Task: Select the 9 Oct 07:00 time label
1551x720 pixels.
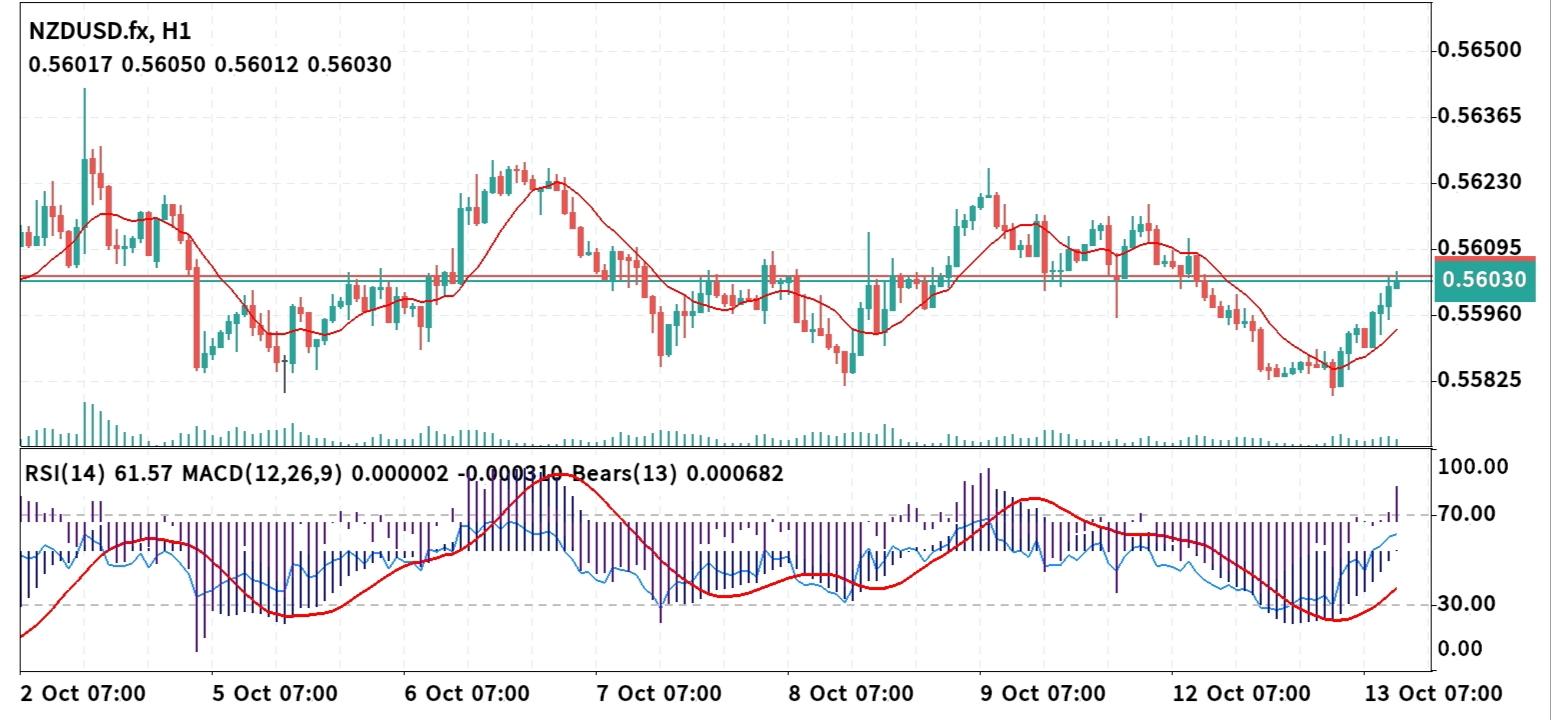Action: [x=1043, y=693]
